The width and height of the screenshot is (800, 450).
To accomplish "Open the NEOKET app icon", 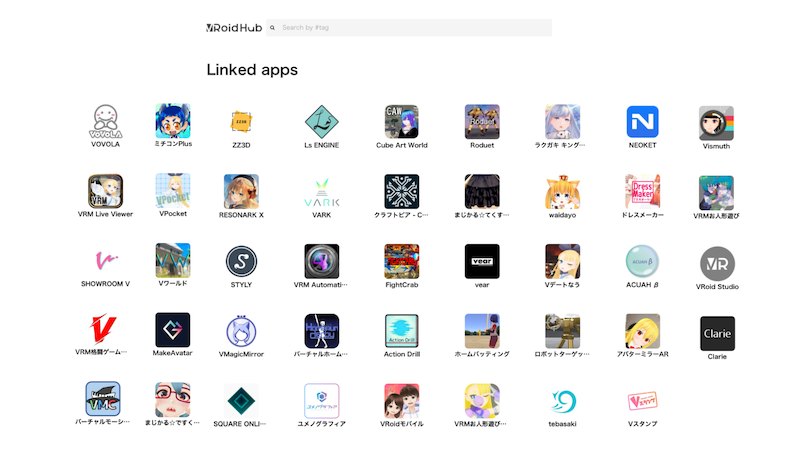I will tap(642, 122).
